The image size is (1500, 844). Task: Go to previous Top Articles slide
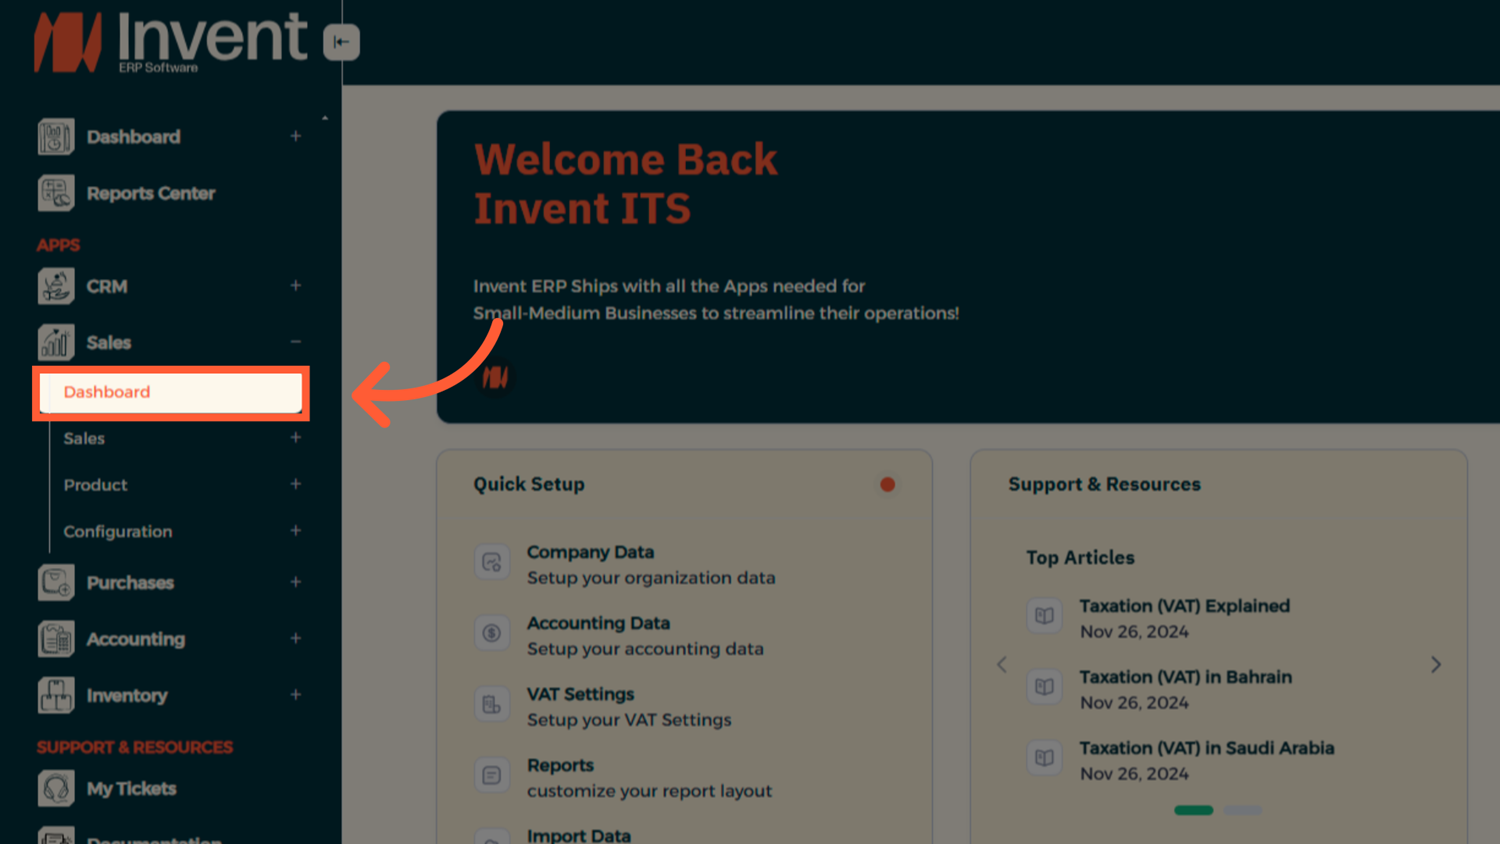(x=1002, y=665)
